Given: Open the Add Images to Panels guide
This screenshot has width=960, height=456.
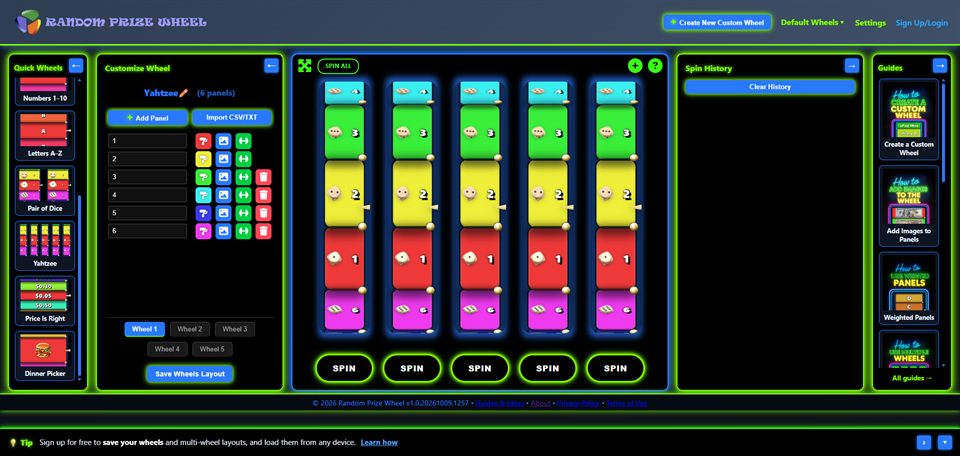Looking at the screenshot, I should coord(909,206).
